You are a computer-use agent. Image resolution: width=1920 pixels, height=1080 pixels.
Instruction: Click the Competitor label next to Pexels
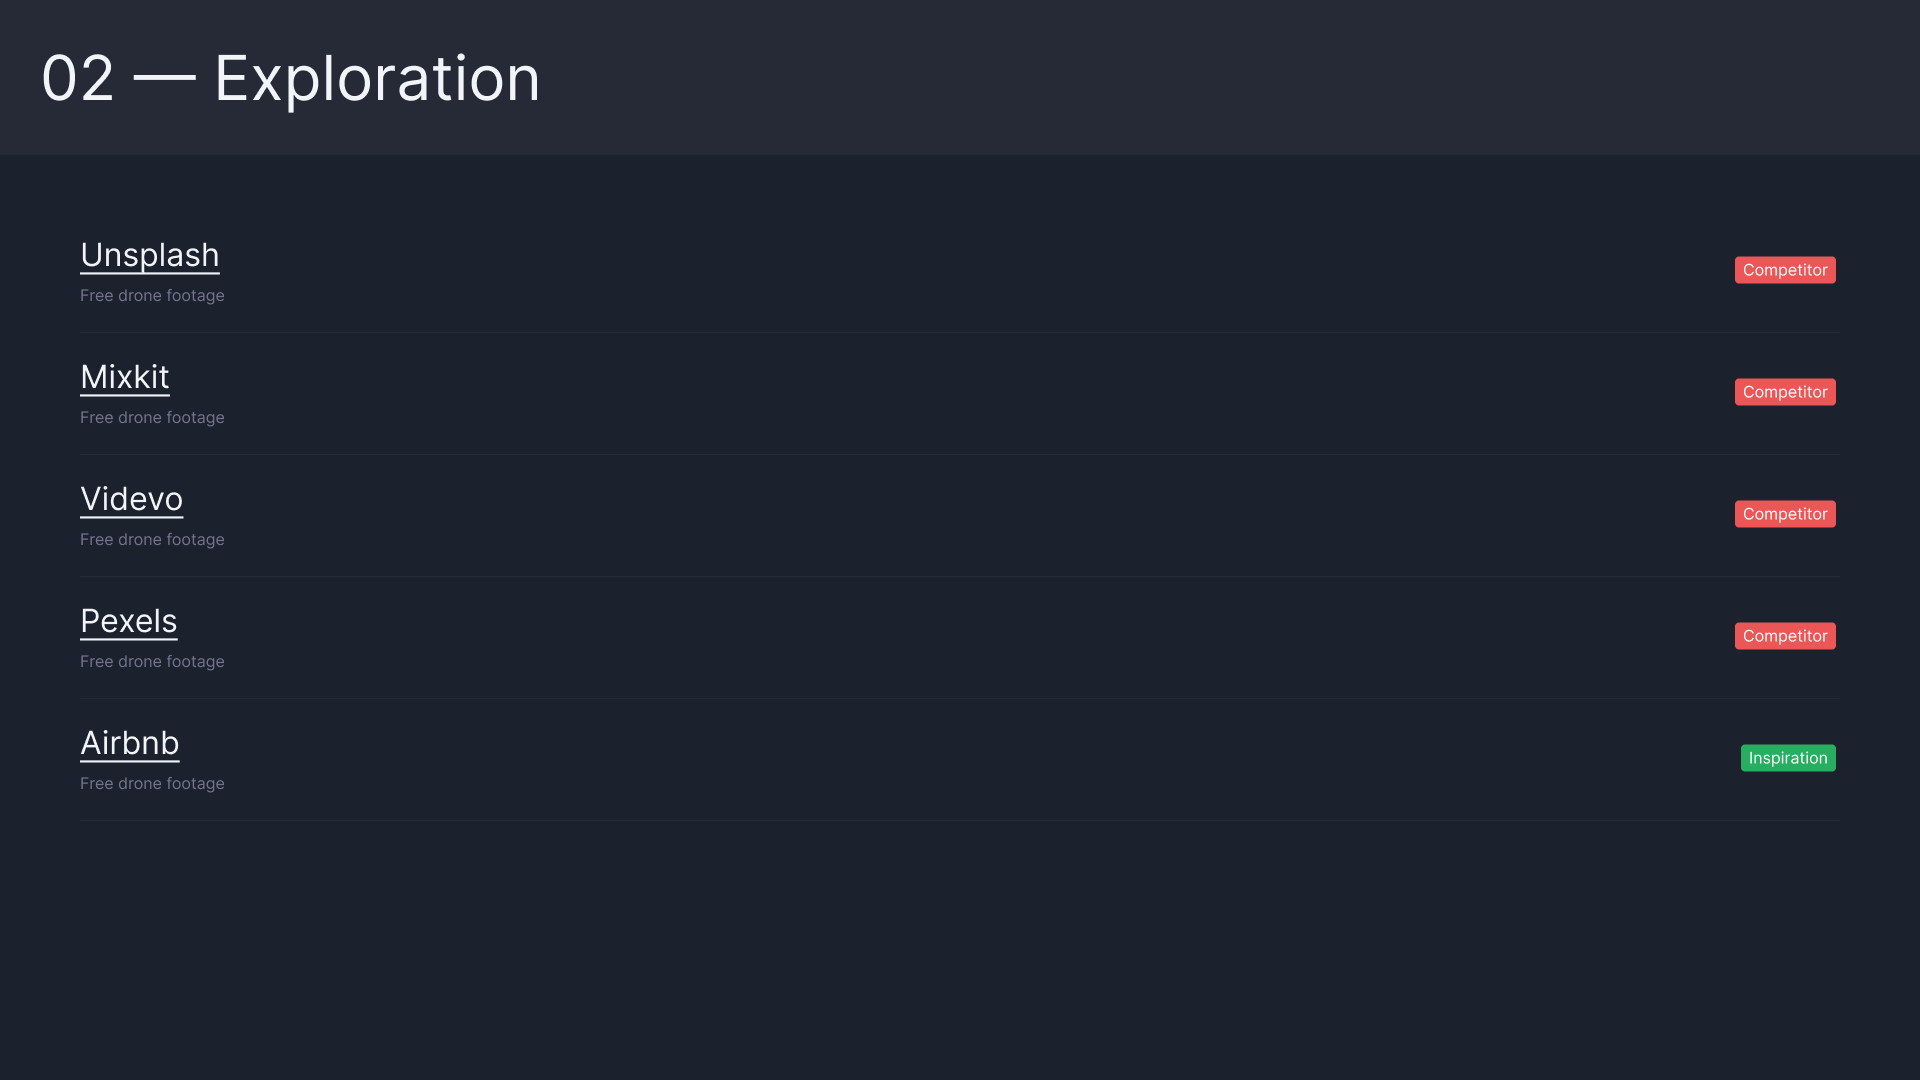(1785, 636)
